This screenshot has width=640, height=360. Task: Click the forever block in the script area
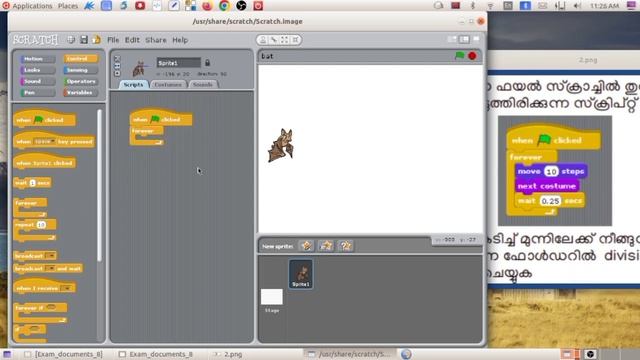coord(147,136)
